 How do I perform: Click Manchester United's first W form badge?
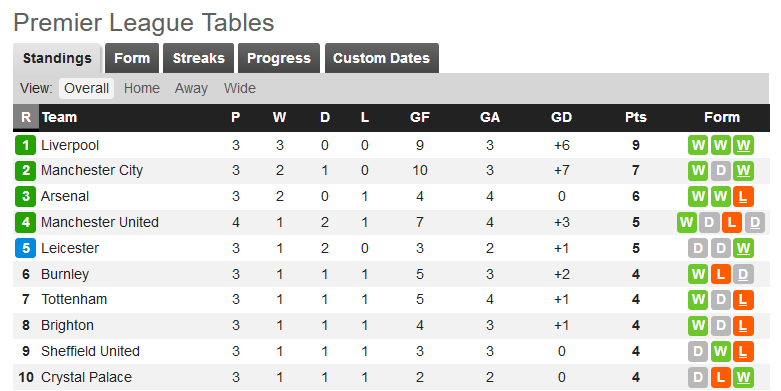[686, 223]
